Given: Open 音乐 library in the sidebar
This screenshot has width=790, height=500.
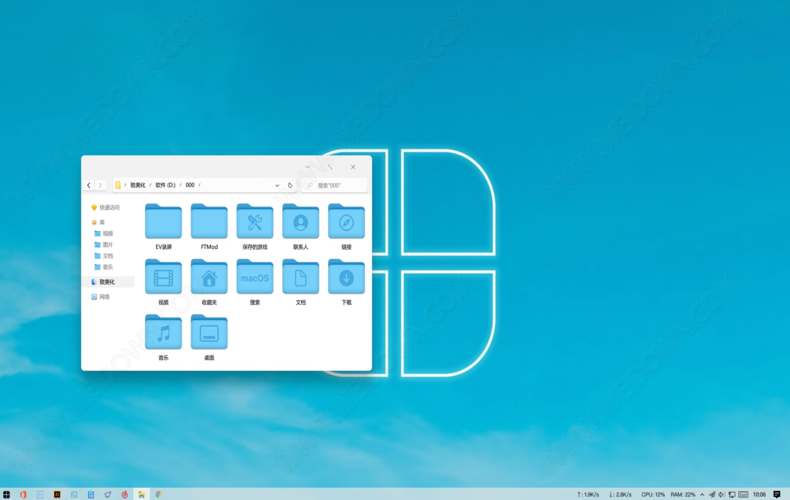Looking at the screenshot, I should point(104,267).
